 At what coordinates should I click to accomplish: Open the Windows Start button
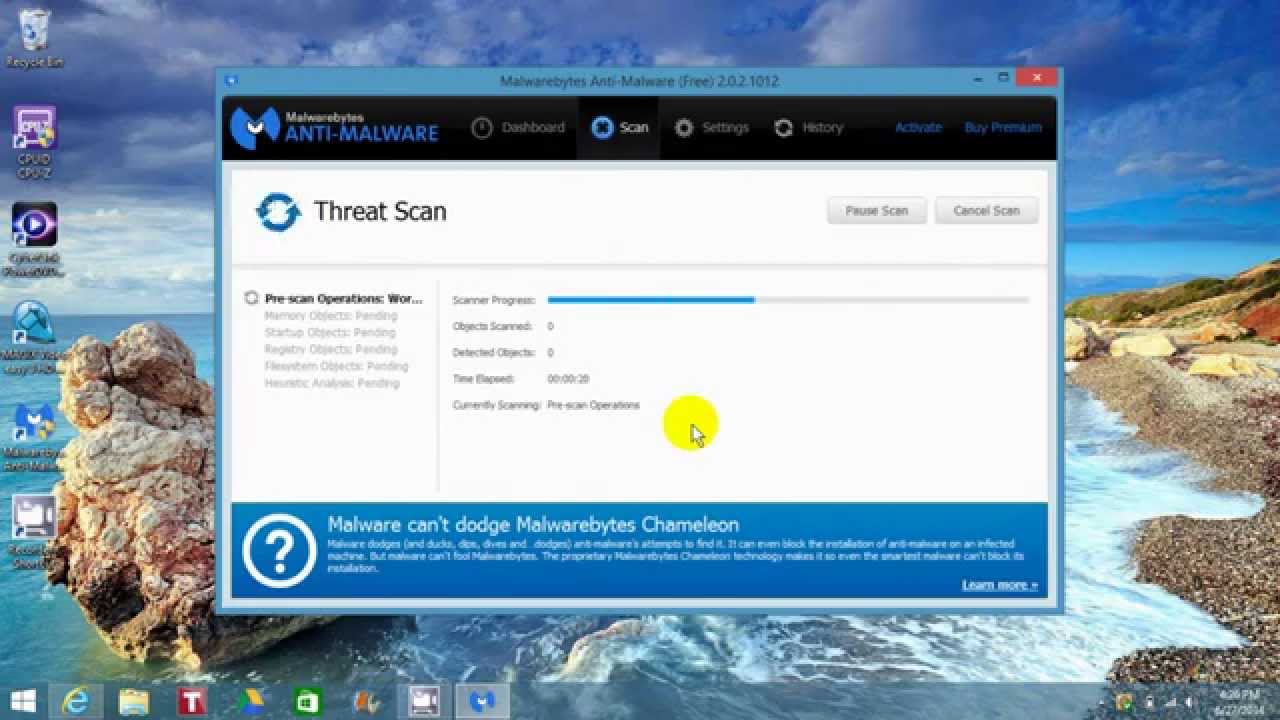click(x=24, y=701)
